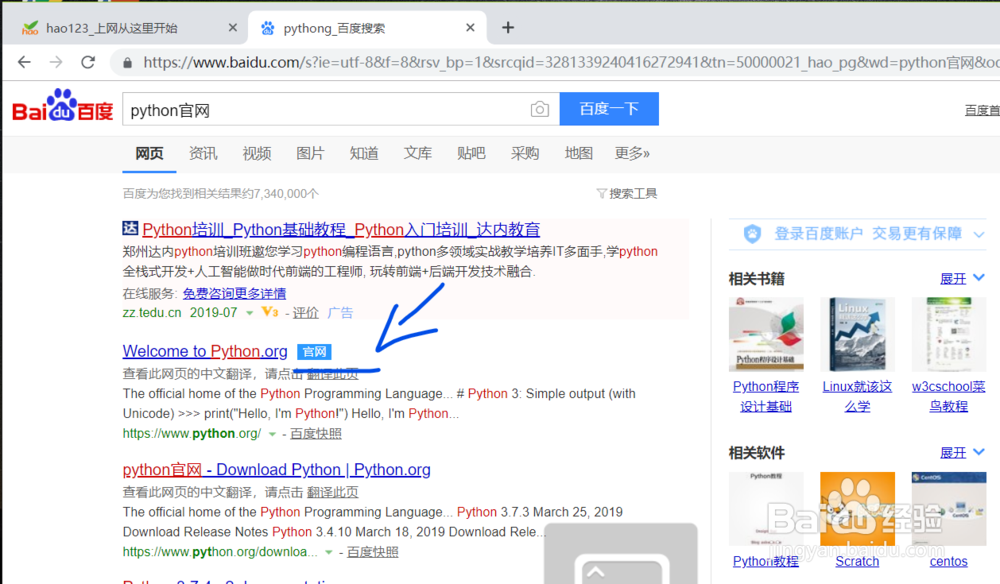Click Python程序设计基础 book cover
Screen dimensions: 1000x584
[x=766, y=334]
